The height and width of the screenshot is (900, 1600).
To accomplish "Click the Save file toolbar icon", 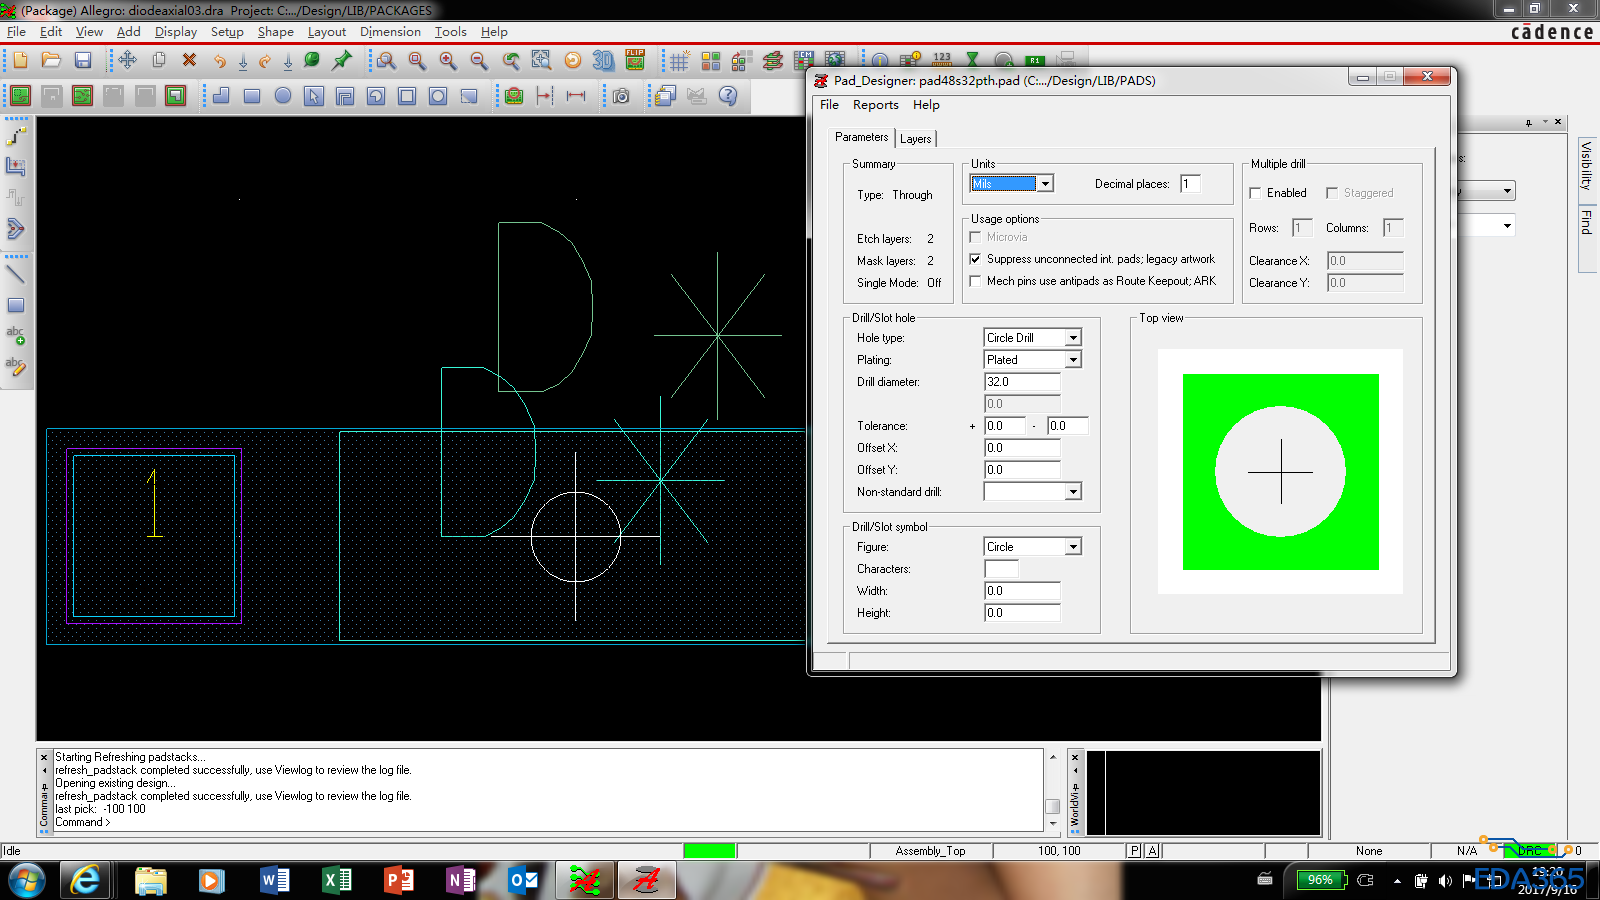I will click(83, 61).
